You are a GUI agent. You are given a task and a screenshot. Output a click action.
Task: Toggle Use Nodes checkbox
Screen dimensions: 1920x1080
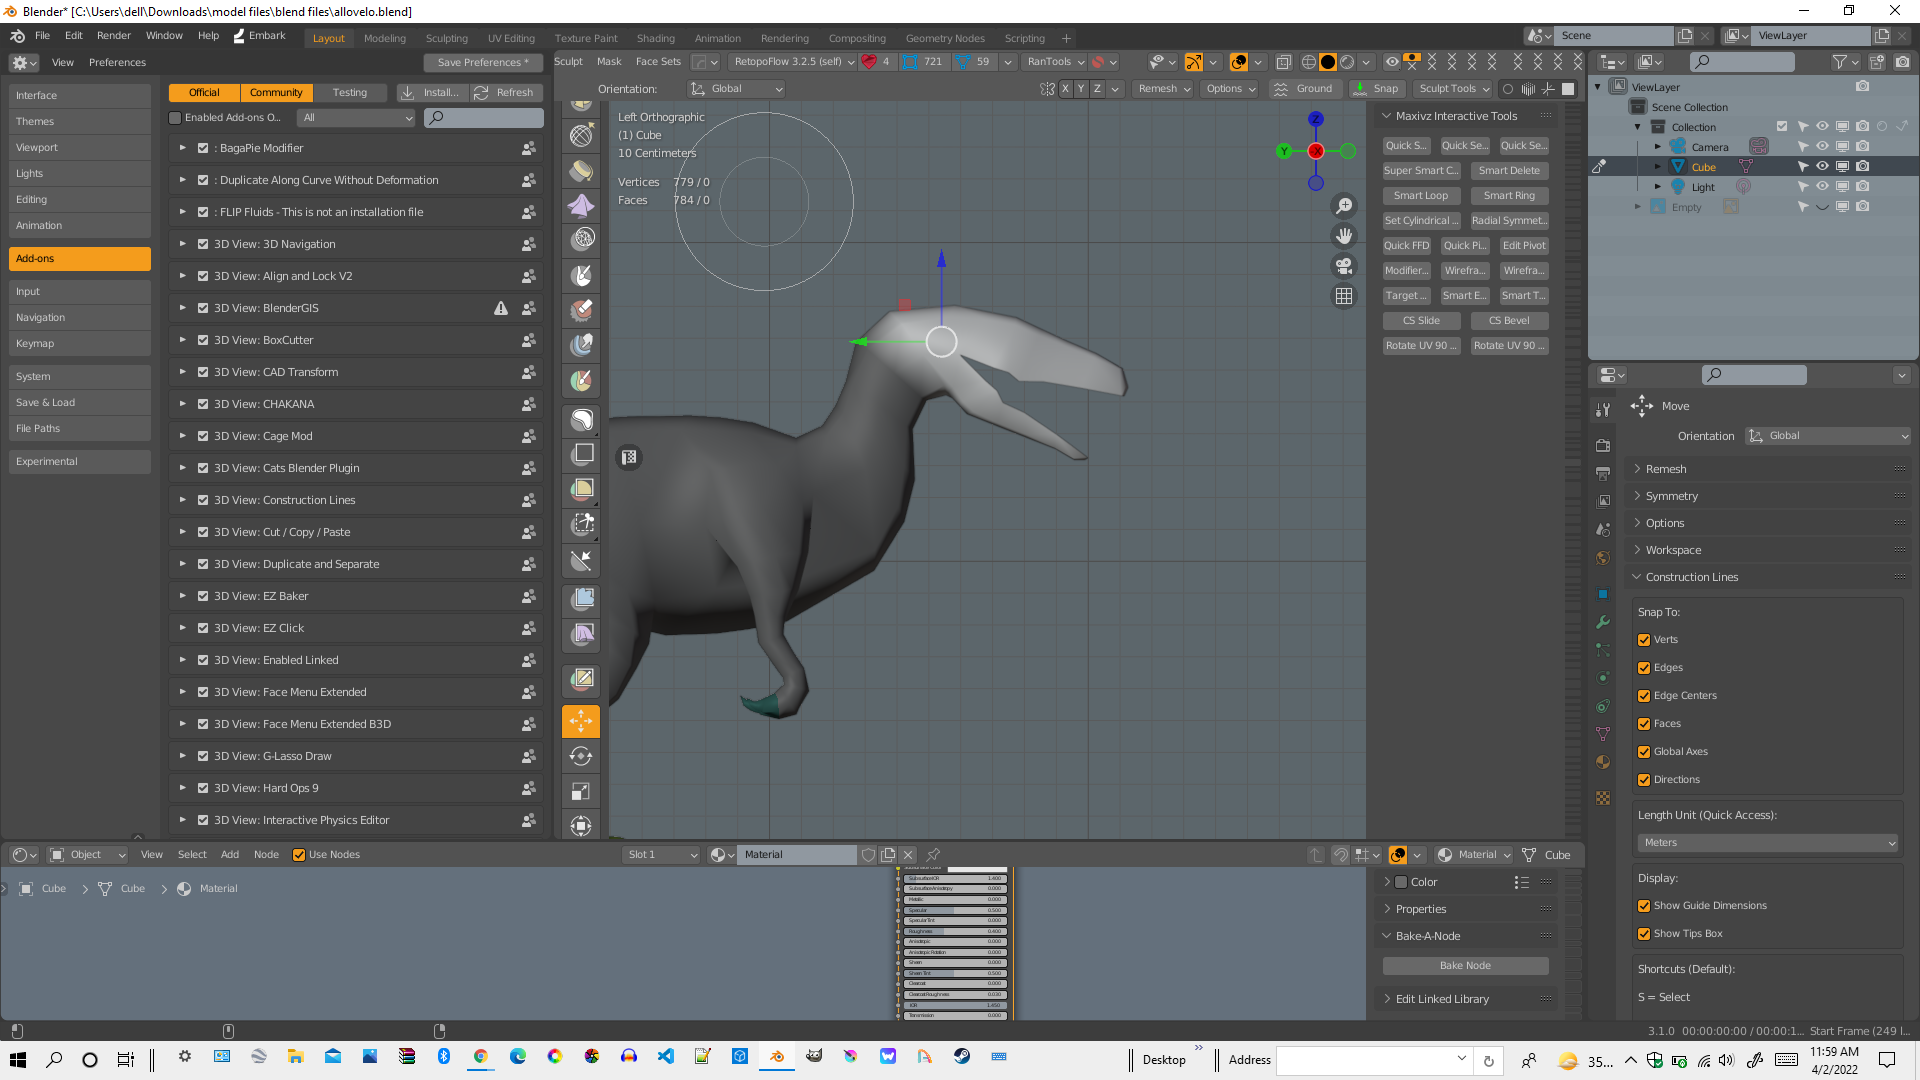coord(299,855)
